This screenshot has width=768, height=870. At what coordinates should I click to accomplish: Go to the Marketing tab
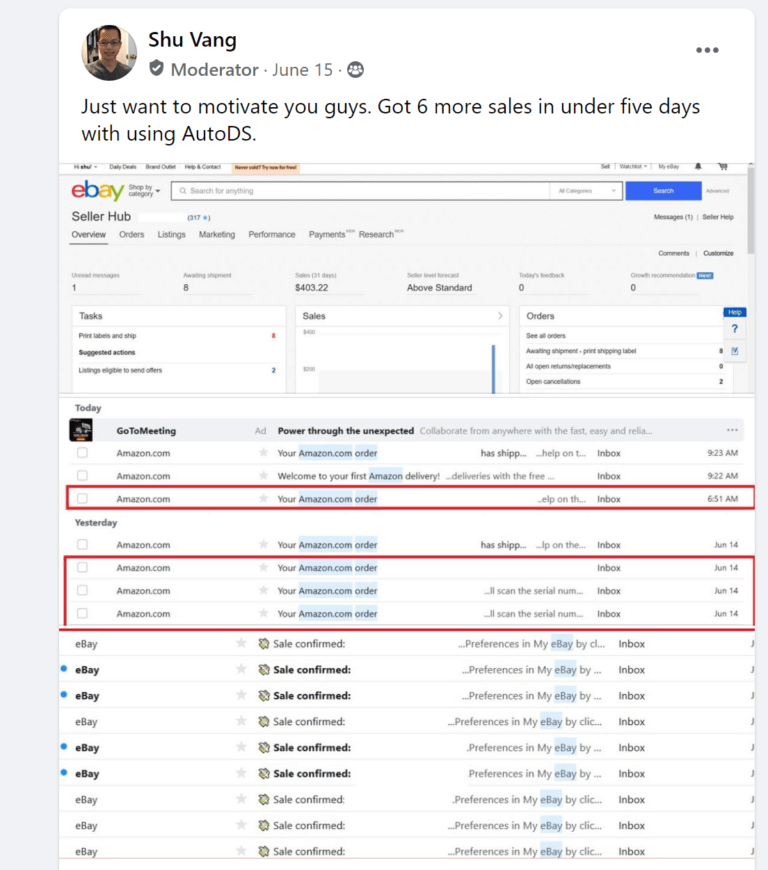(217, 235)
